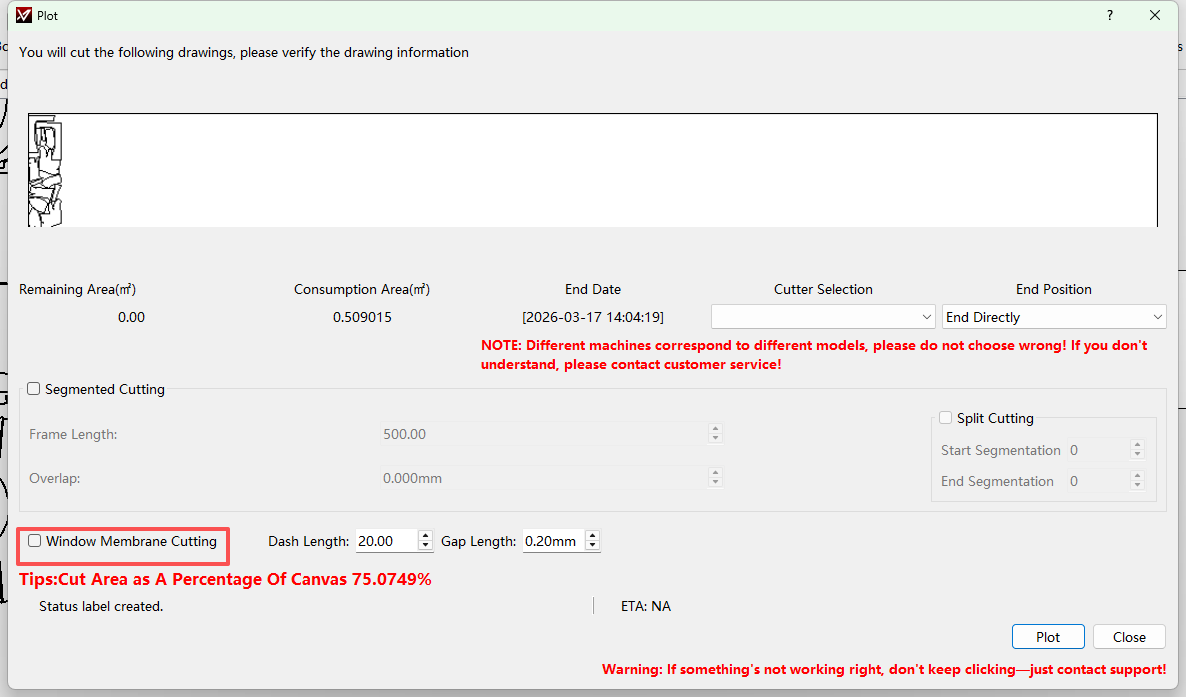Increase Dash Length using the up arrow
The width and height of the screenshot is (1186, 697).
[x=425, y=536]
